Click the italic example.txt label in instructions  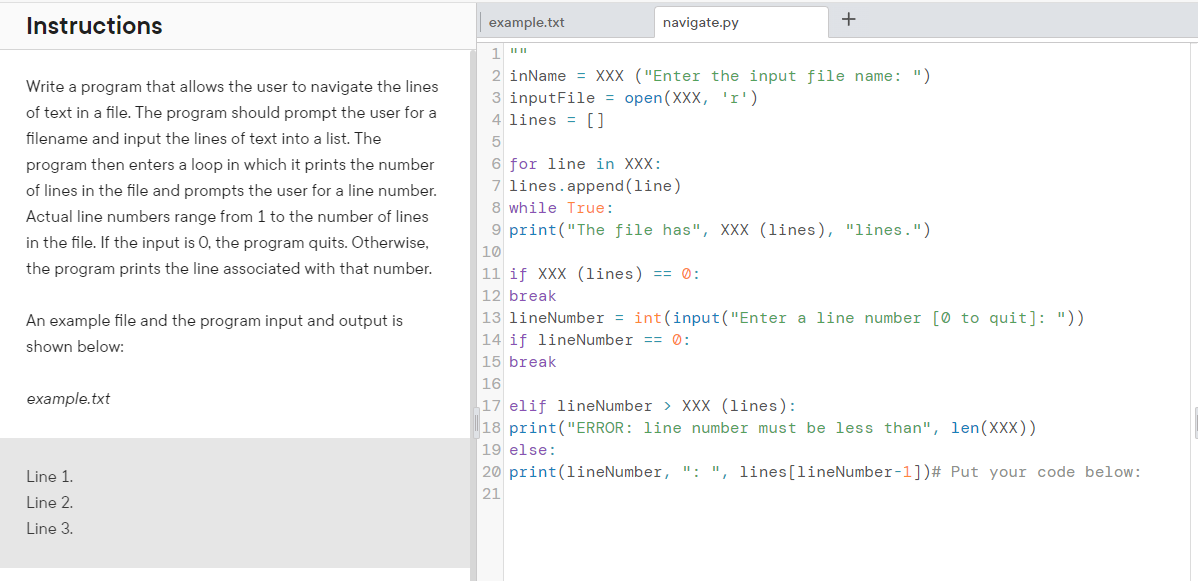68,399
